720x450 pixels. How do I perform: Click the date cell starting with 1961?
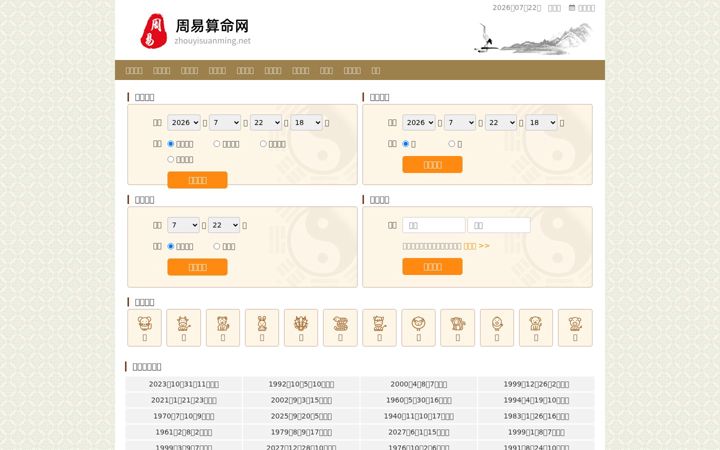point(184,432)
